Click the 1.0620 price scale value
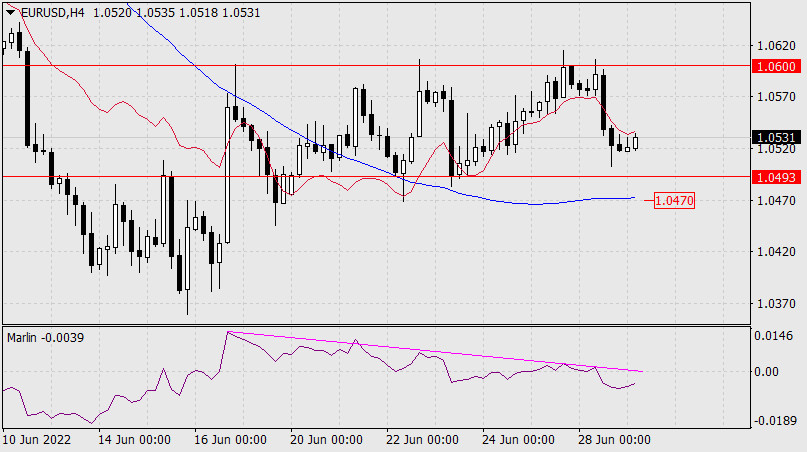This screenshot has height=452, width=807. [x=776, y=46]
